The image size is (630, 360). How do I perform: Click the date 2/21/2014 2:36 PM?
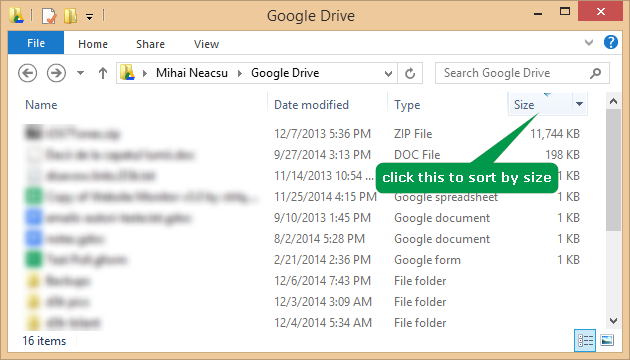click(x=322, y=260)
